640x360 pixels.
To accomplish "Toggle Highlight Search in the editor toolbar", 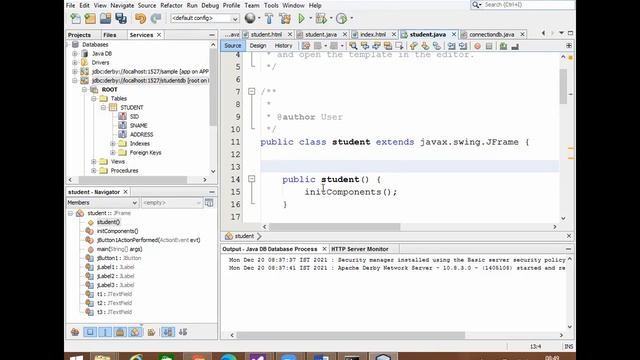I will point(387,46).
